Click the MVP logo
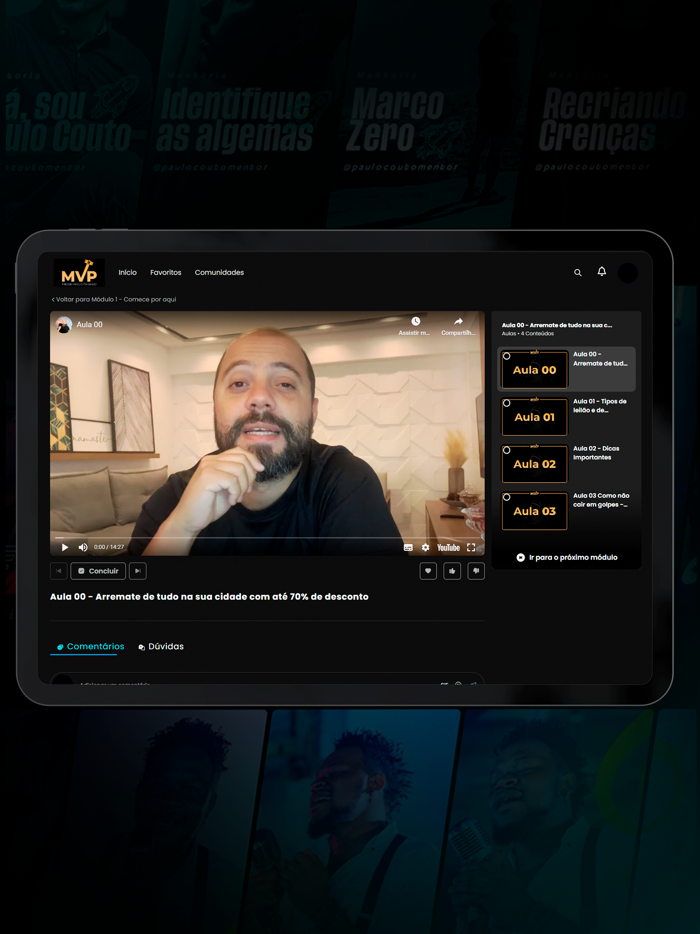700x934 pixels. tap(79, 273)
